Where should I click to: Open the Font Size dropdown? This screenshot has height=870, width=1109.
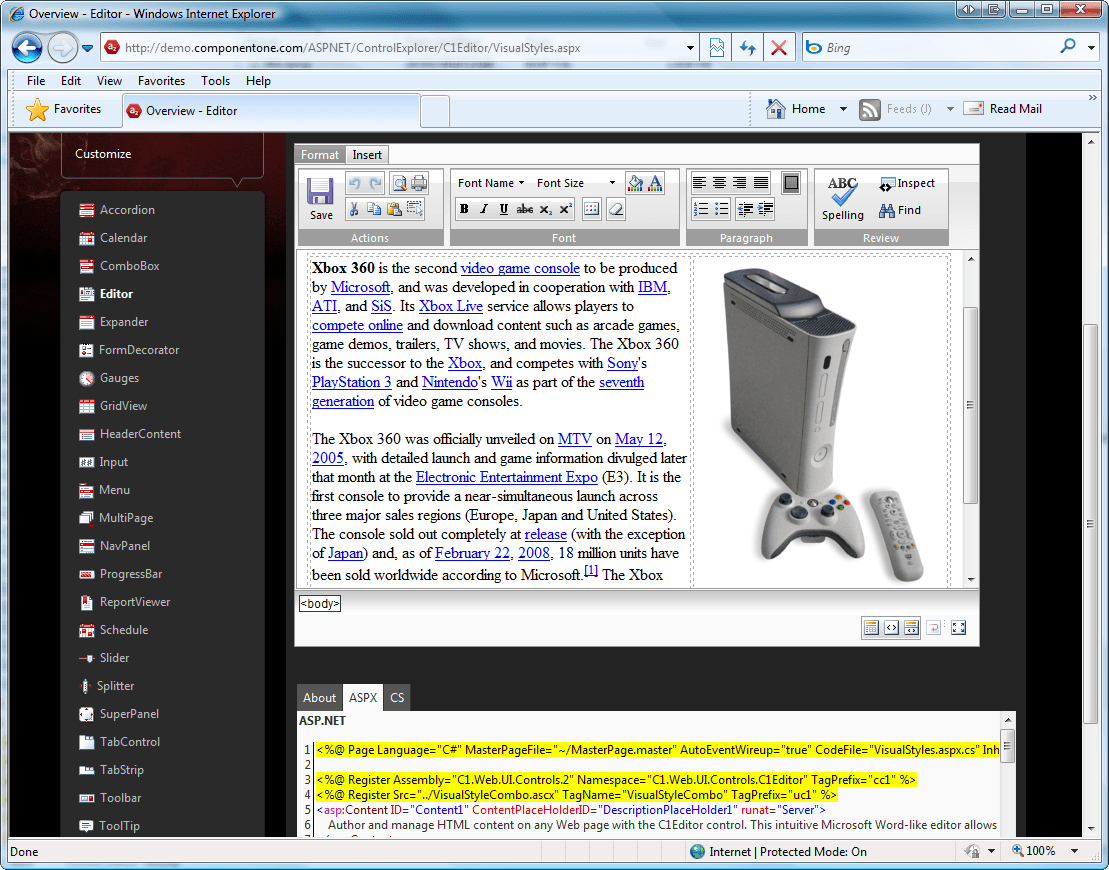point(576,183)
